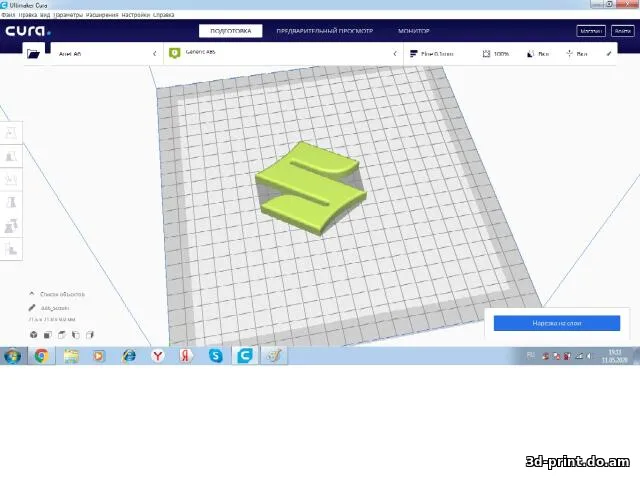Switch to the Предварительный просмотр tab
The height and width of the screenshot is (480, 640).
[324, 31]
